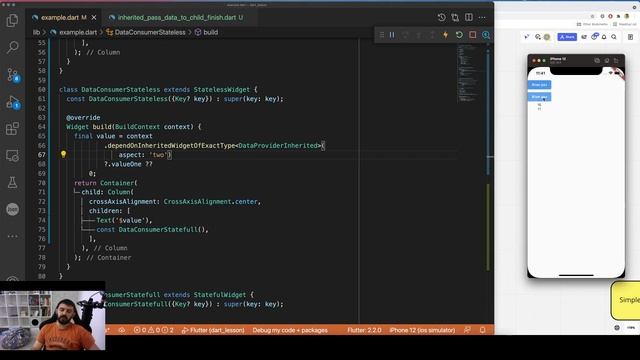Click simulator rotate icon in title bar

pyautogui.click(x=616, y=60)
